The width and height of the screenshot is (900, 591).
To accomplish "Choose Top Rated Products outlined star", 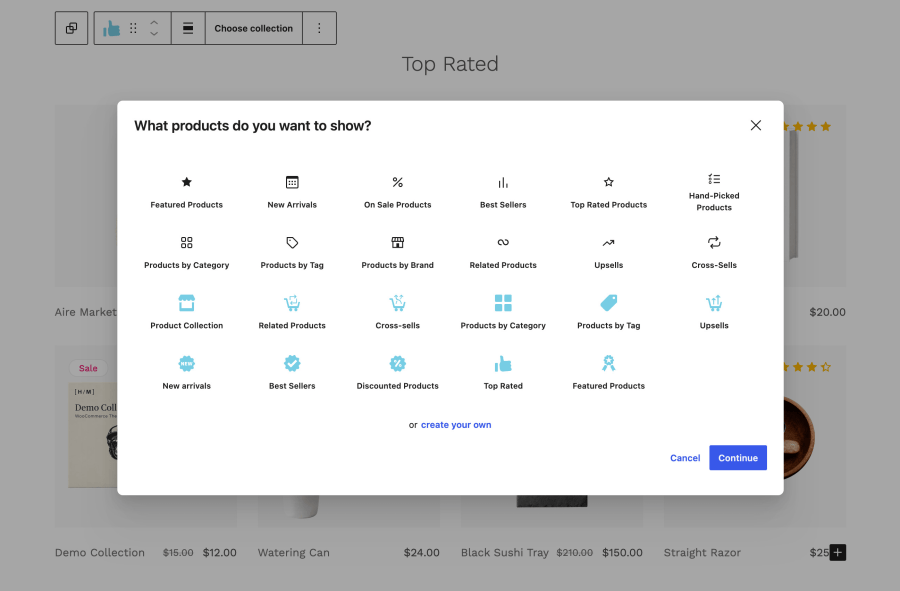I will pyautogui.click(x=608, y=182).
